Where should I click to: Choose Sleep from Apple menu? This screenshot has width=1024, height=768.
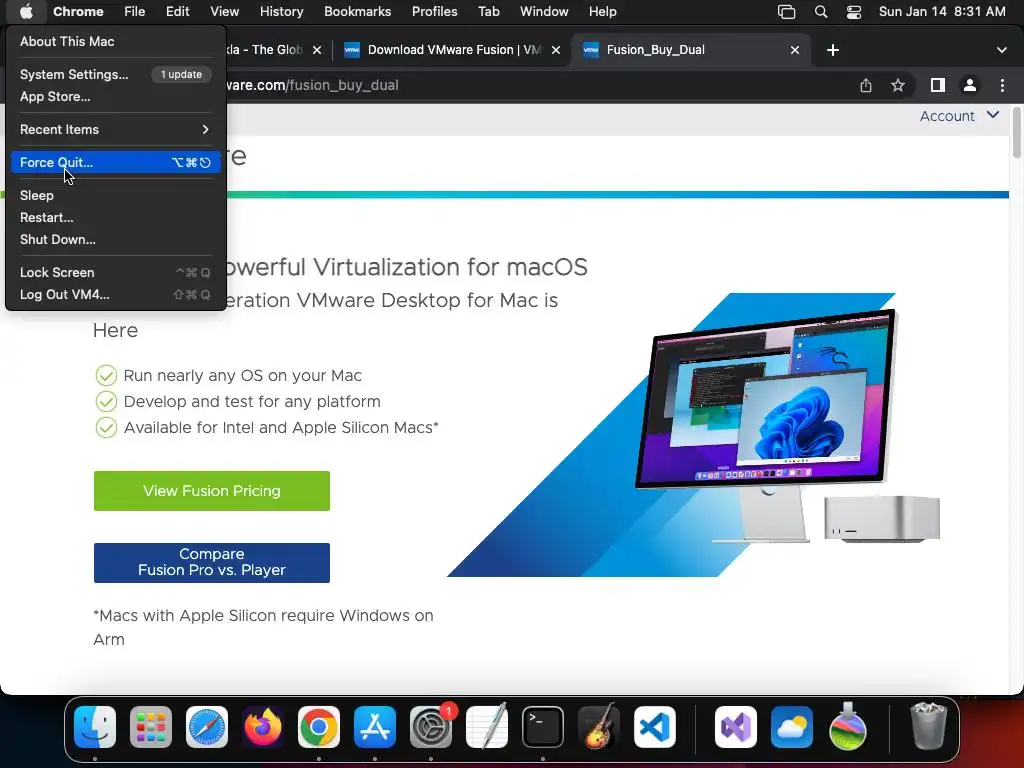point(116,195)
